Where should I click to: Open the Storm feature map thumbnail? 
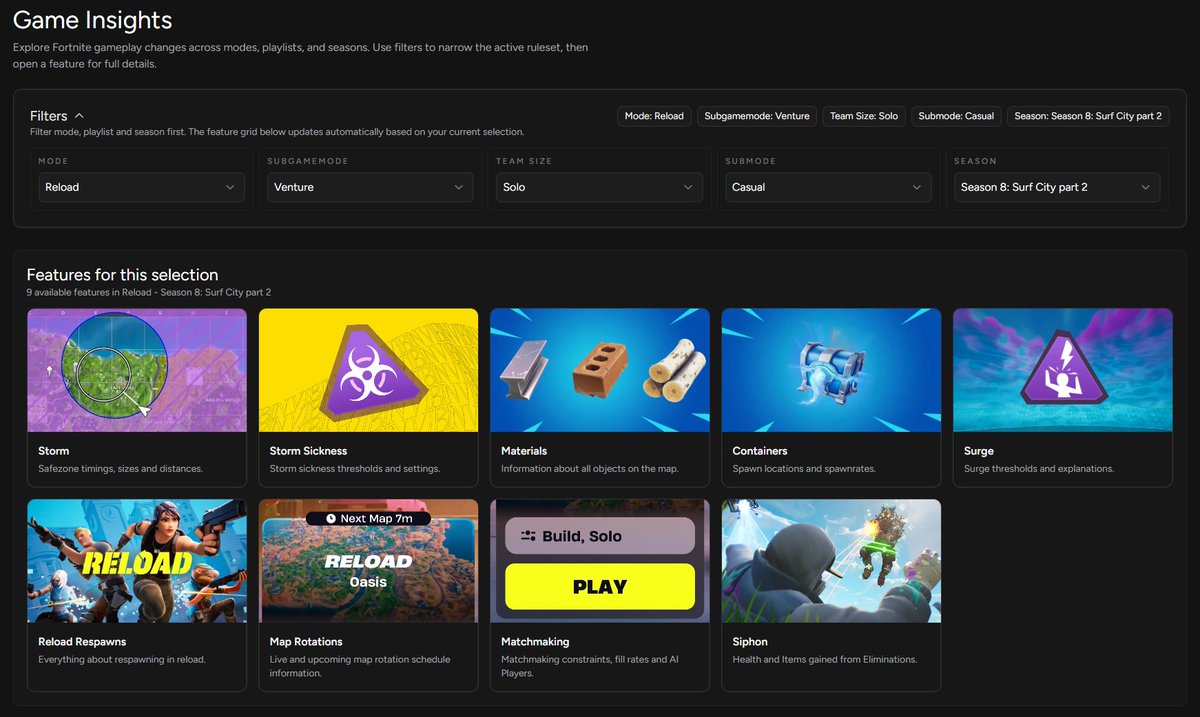(137, 370)
